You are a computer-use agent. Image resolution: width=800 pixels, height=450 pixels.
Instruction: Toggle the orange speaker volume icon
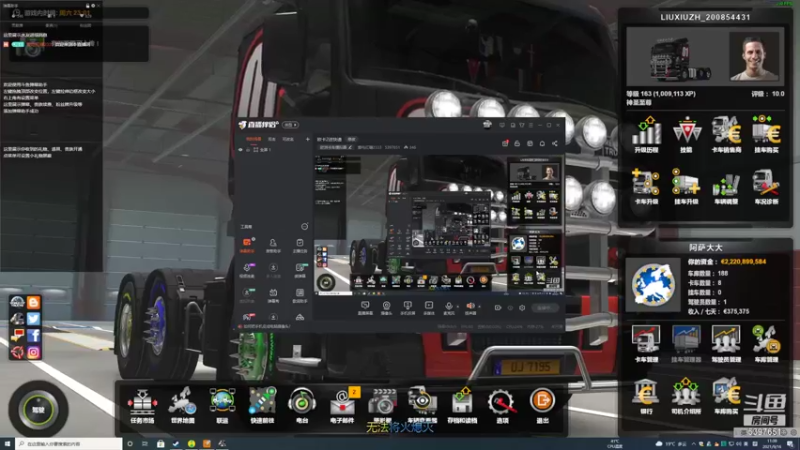pos(470,306)
